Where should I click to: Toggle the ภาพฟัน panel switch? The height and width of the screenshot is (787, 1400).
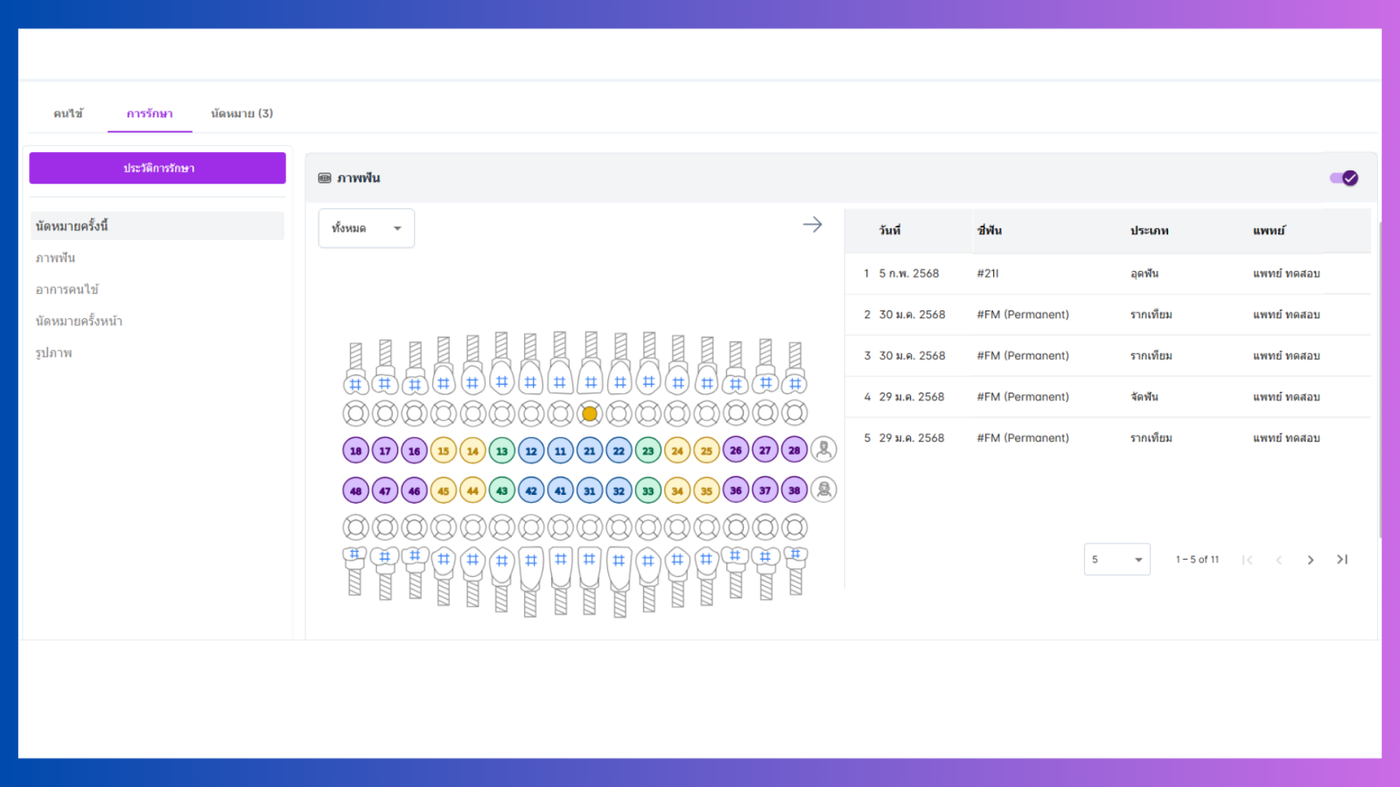click(x=1343, y=178)
